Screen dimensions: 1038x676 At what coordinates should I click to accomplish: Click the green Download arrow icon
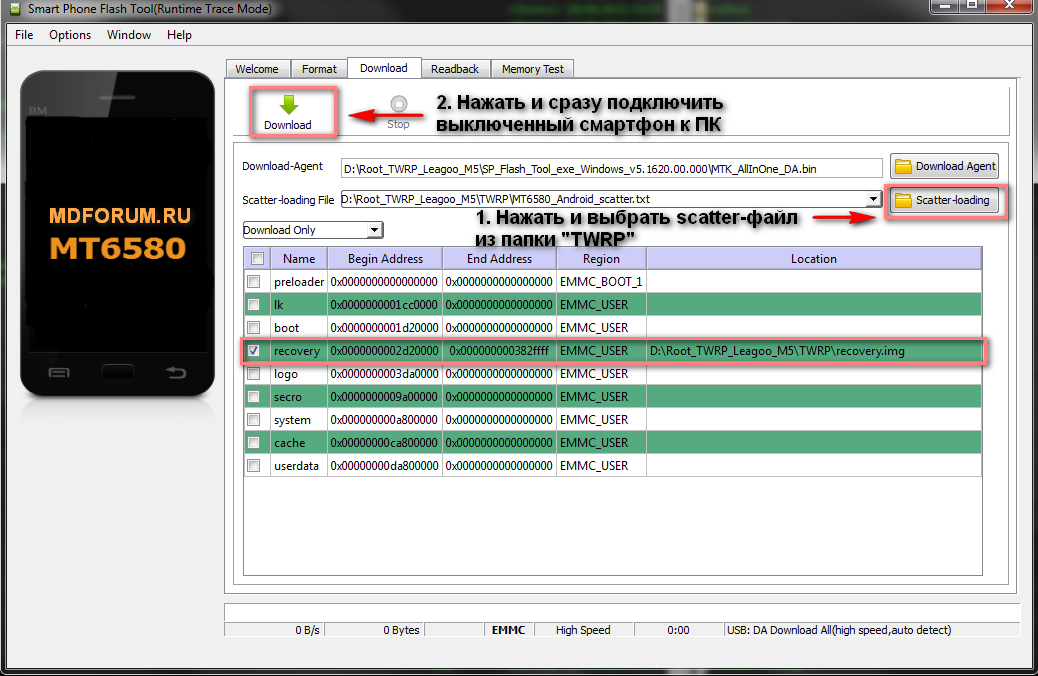(288, 105)
